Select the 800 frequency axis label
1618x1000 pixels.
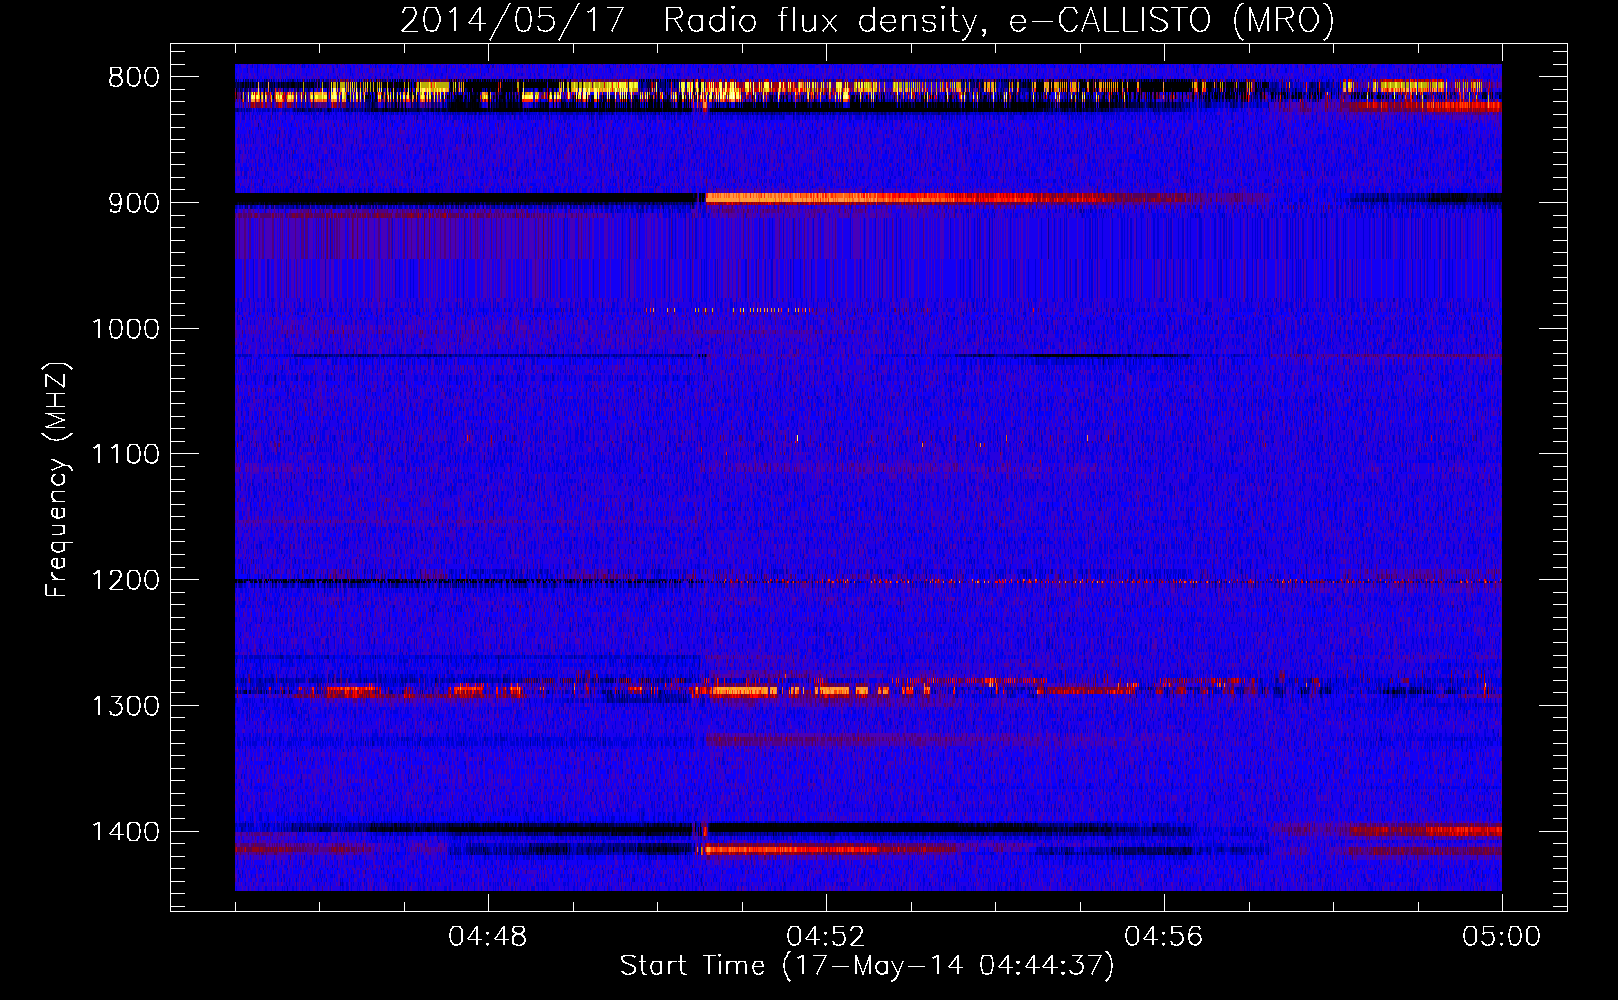click(x=133, y=78)
